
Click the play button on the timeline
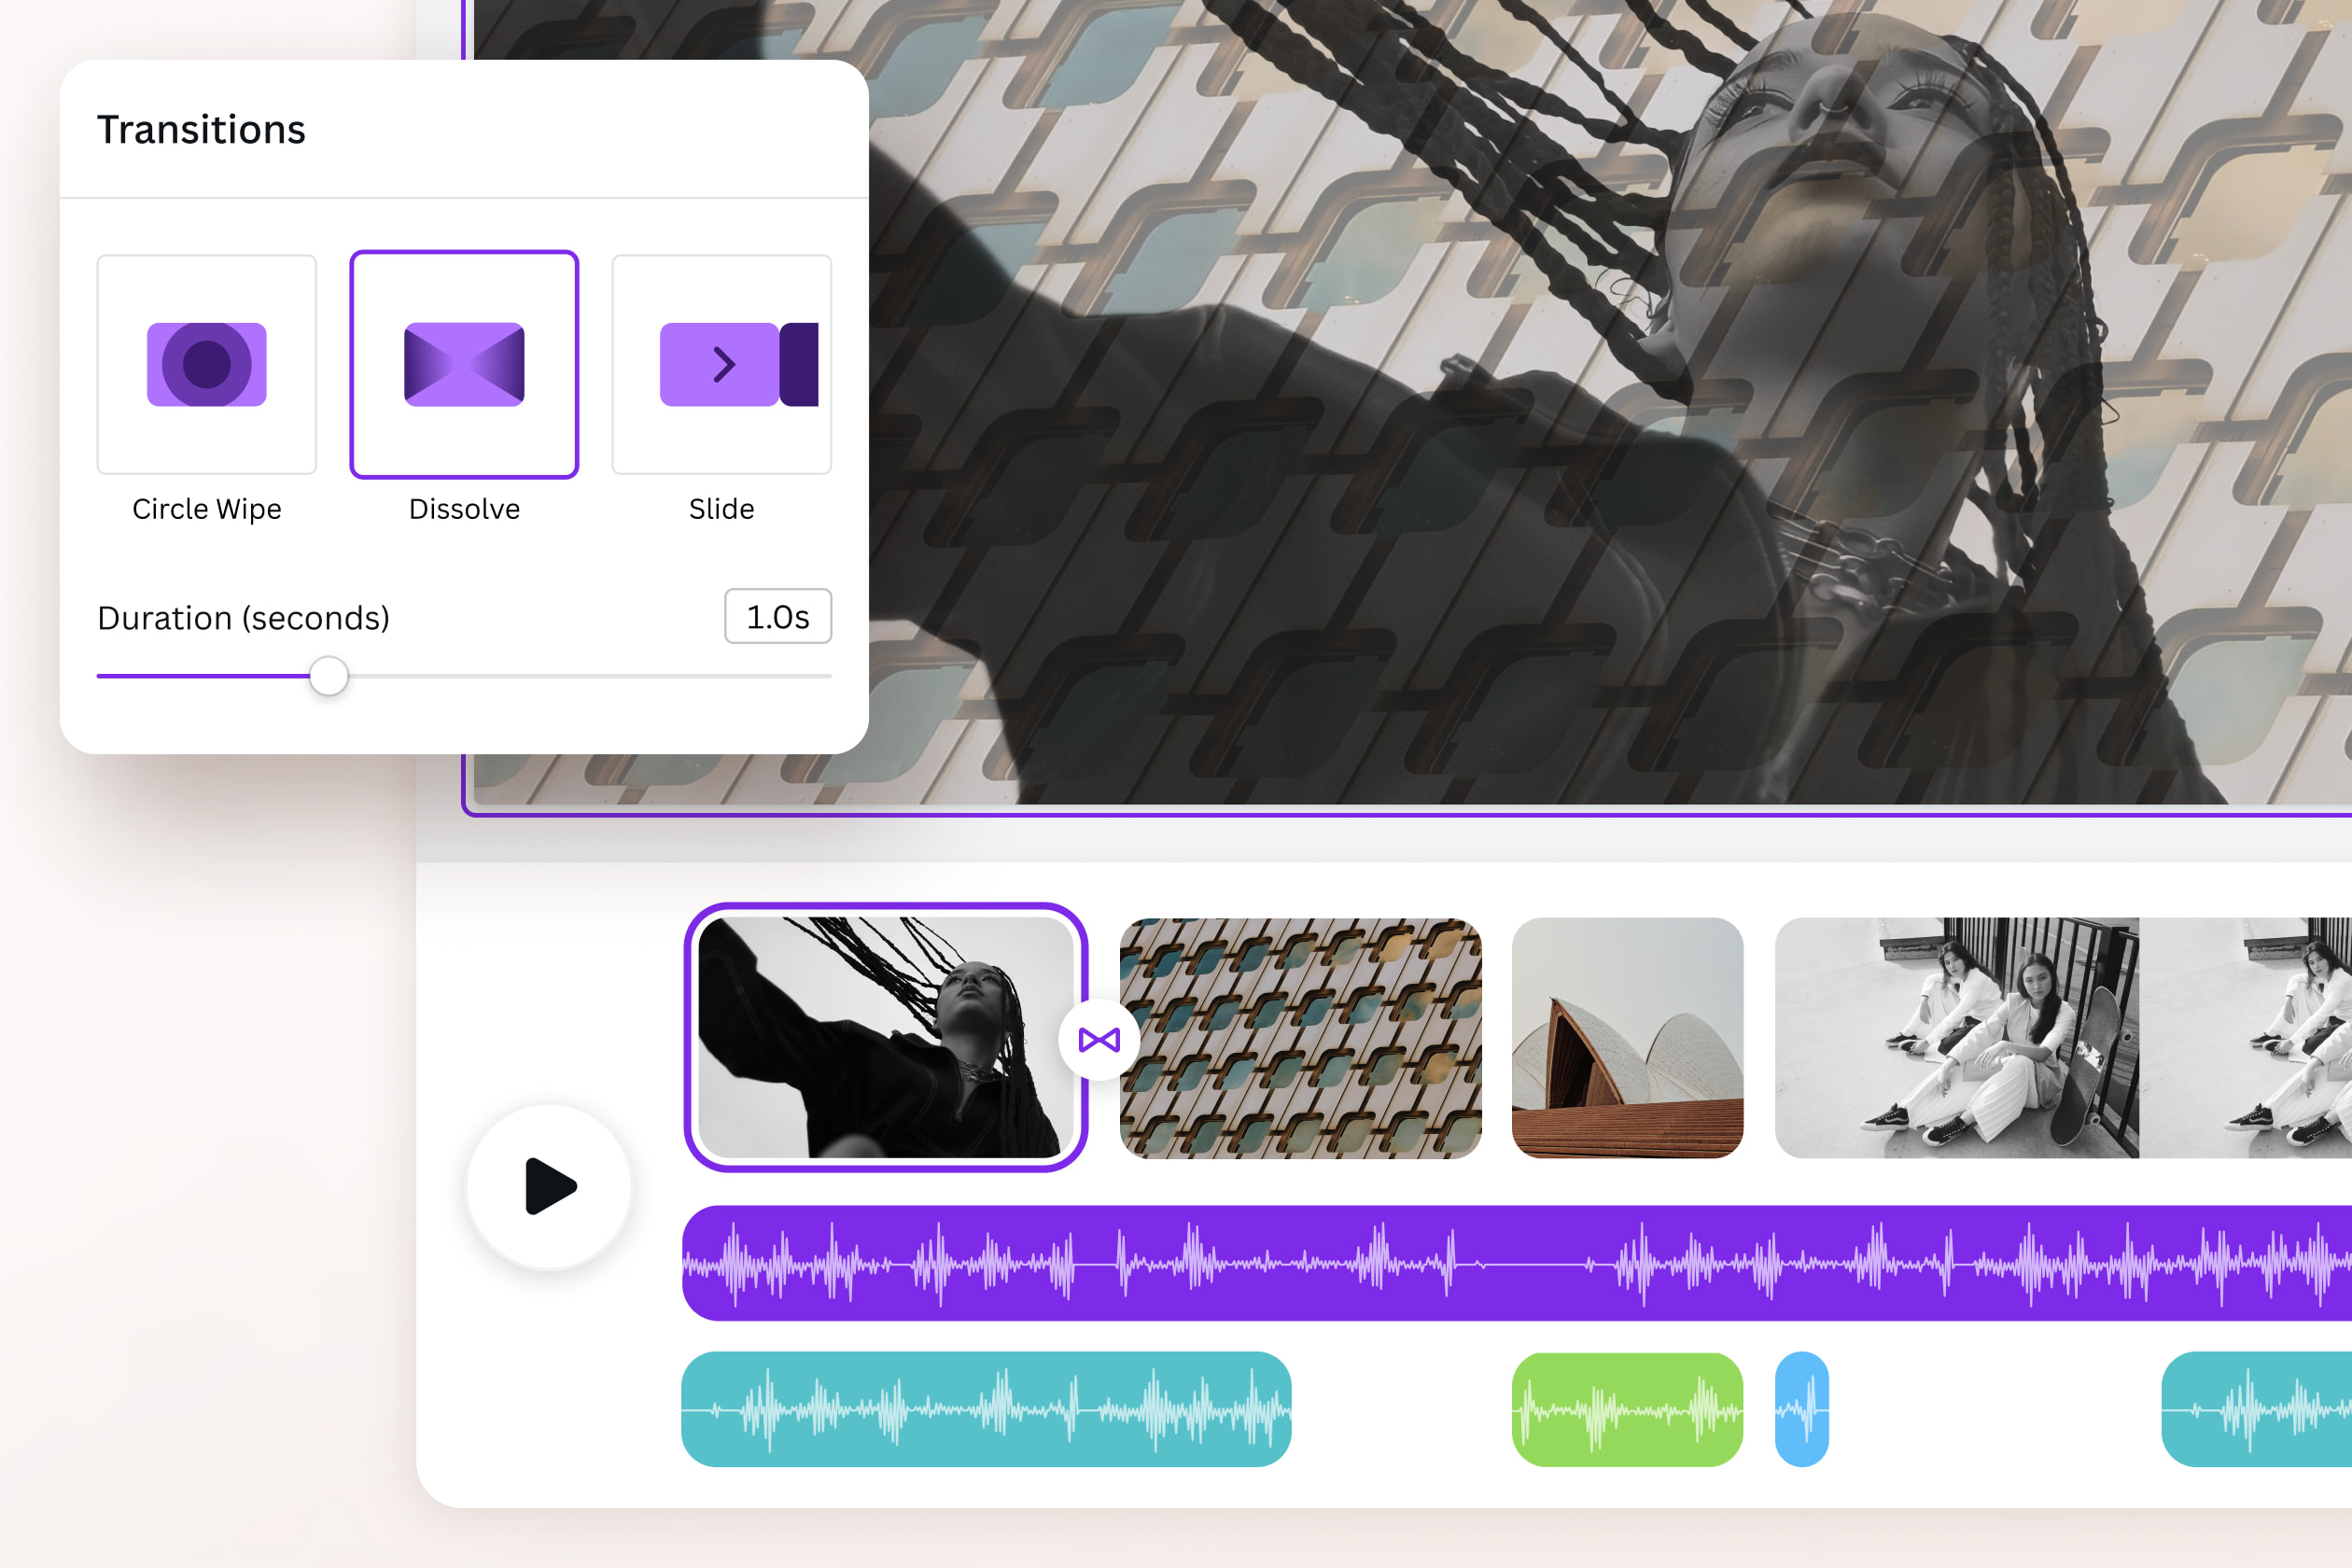(x=547, y=1187)
